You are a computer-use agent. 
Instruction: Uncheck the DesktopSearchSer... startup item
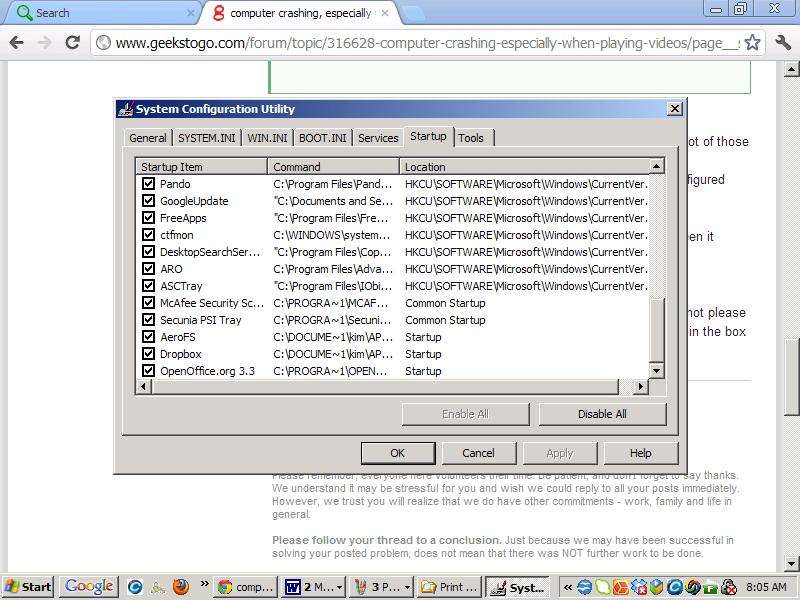(x=148, y=252)
